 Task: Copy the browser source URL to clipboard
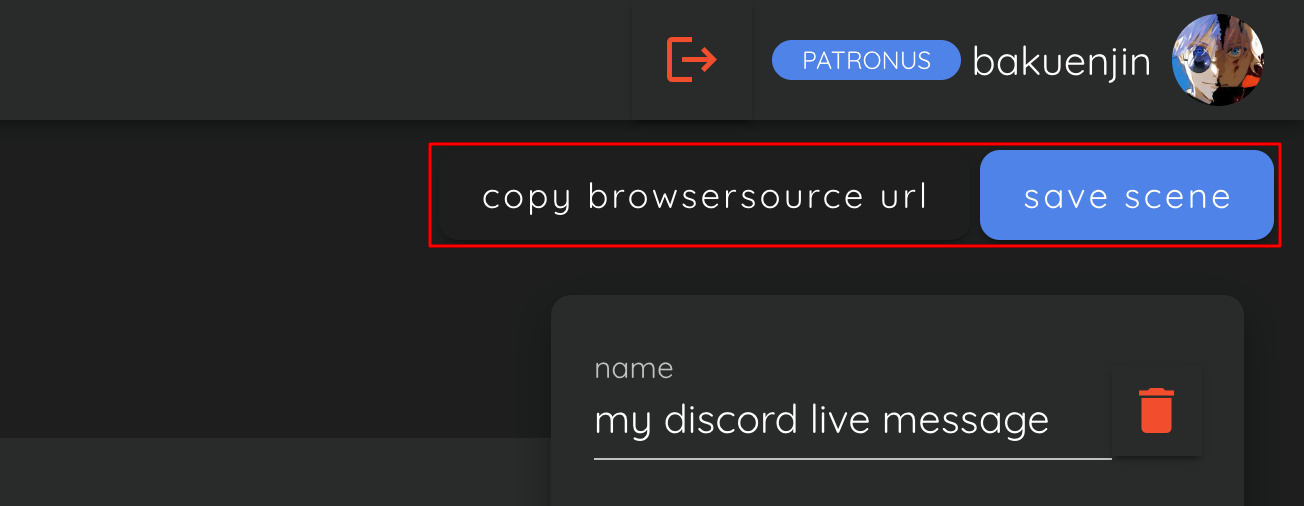705,195
